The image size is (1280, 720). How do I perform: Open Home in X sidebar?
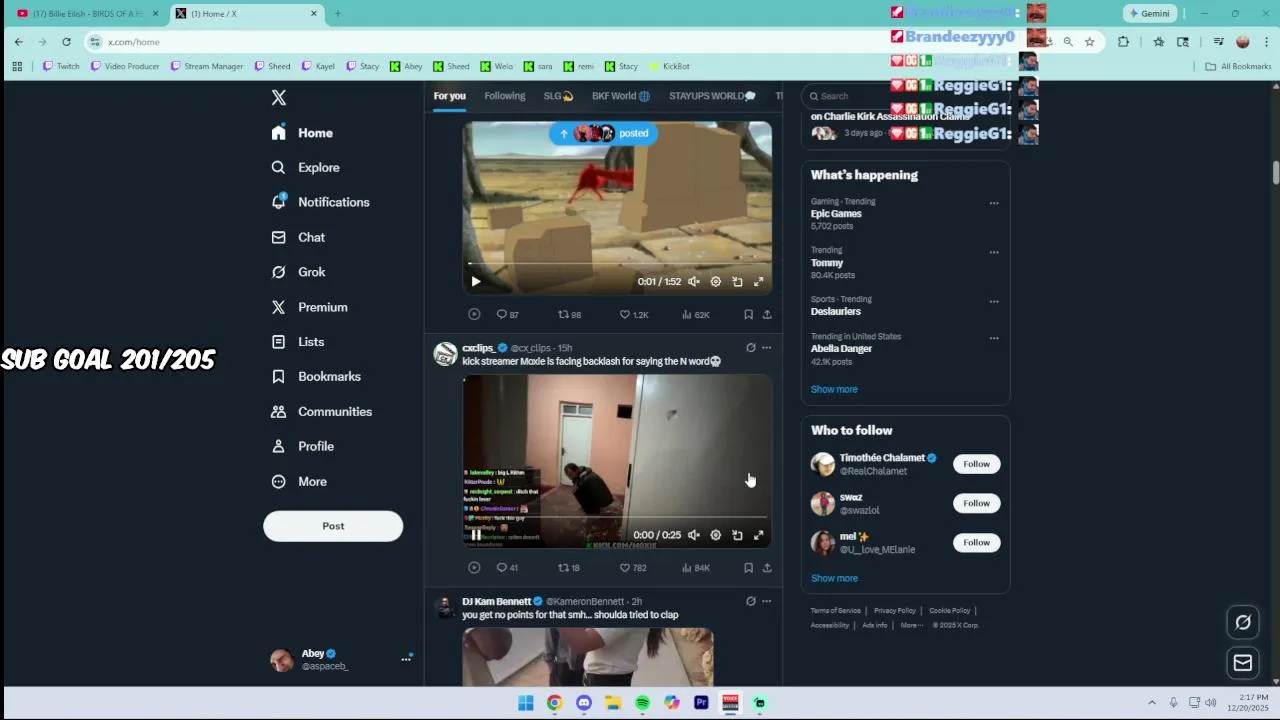click(302, 133)
